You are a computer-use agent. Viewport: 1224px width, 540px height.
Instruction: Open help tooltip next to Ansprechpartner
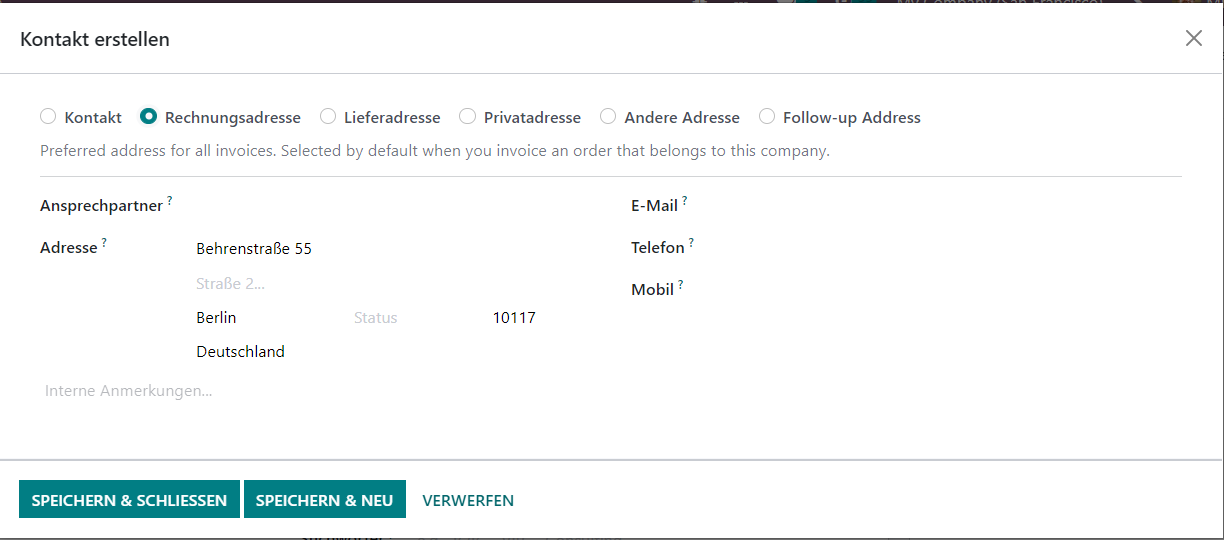pyautogui.click(x=170, y=201)
